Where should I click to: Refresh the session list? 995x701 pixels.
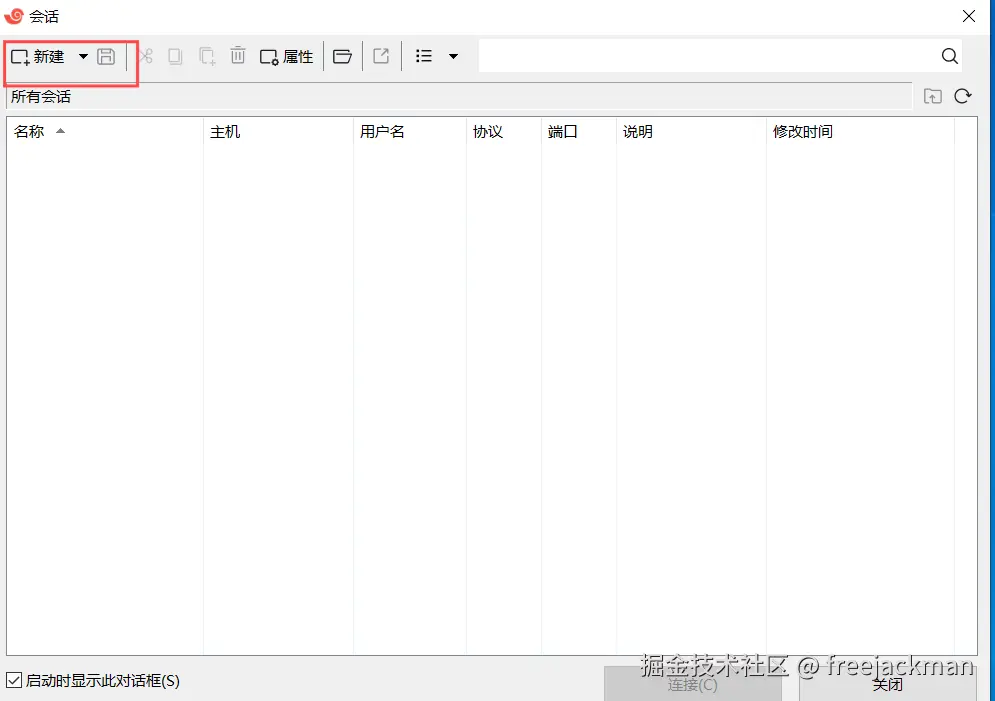[962, 96]
